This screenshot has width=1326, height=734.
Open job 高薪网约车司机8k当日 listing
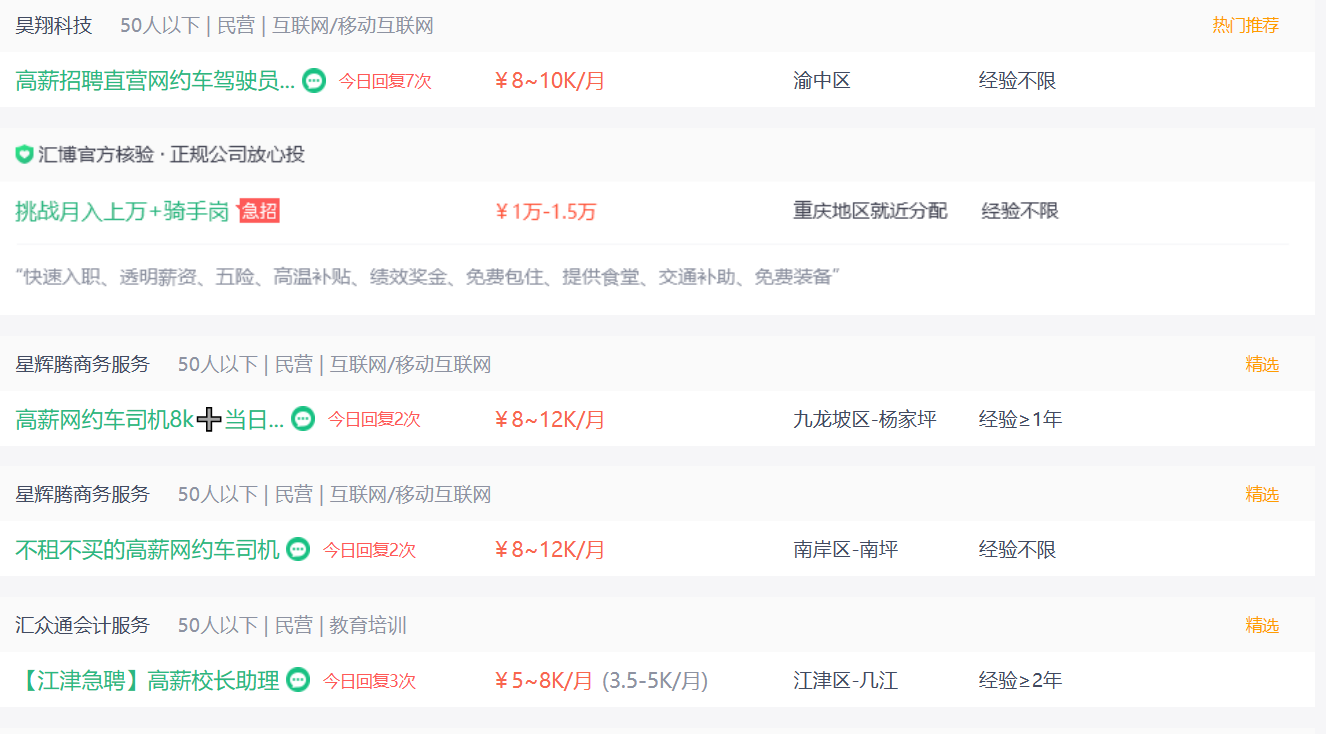click(150, 419)
